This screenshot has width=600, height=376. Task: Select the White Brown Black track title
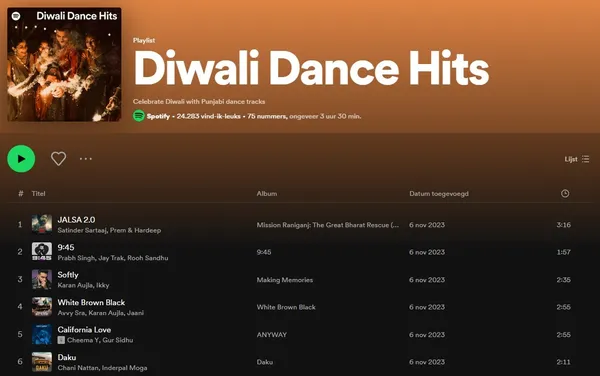[x=91, y=303]
